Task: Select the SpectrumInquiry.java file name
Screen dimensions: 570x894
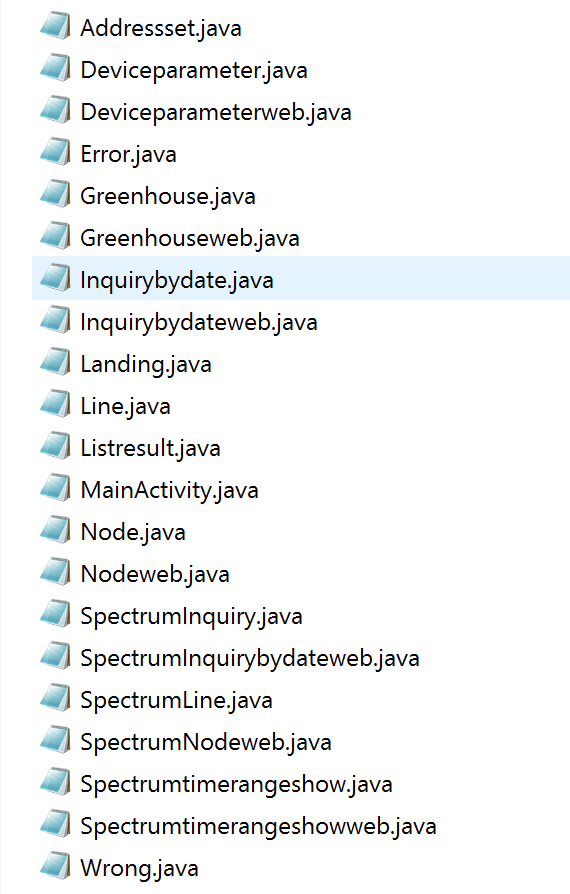Action: pos(191,616)
